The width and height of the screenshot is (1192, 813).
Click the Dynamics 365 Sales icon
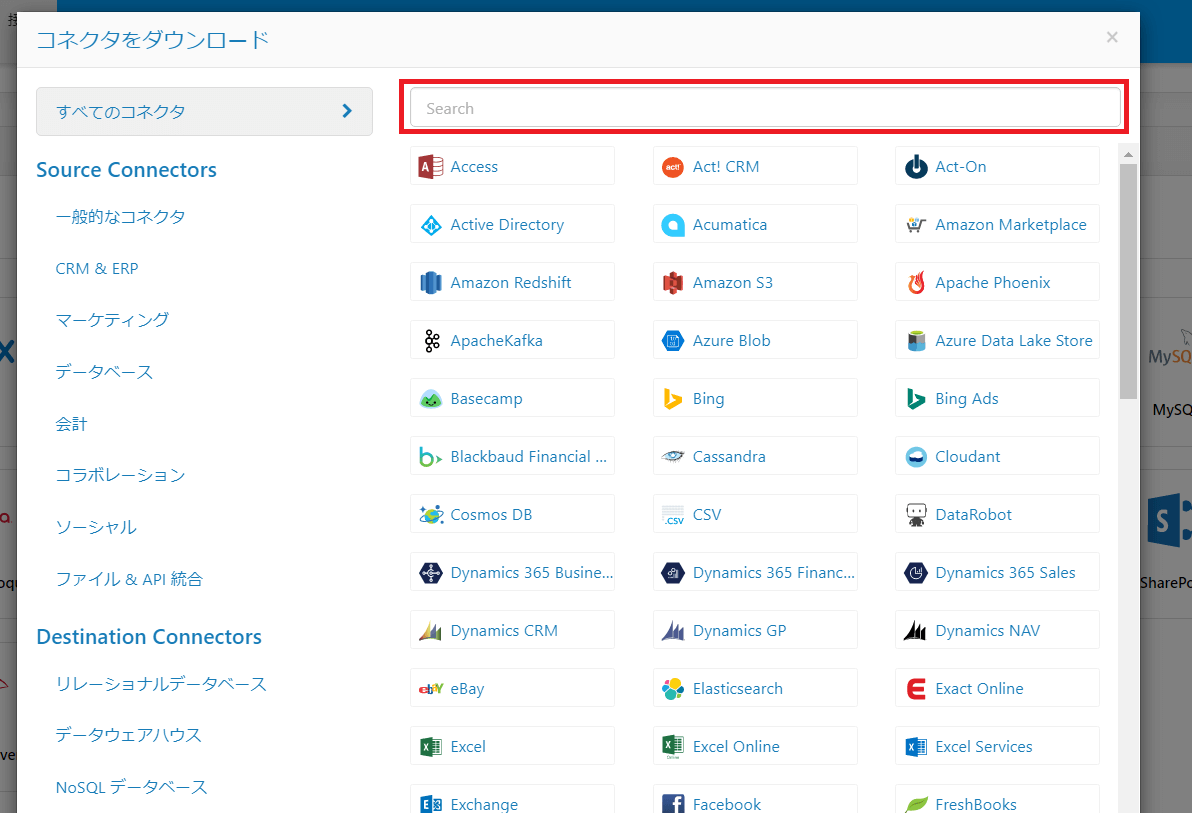pos(916,573)
